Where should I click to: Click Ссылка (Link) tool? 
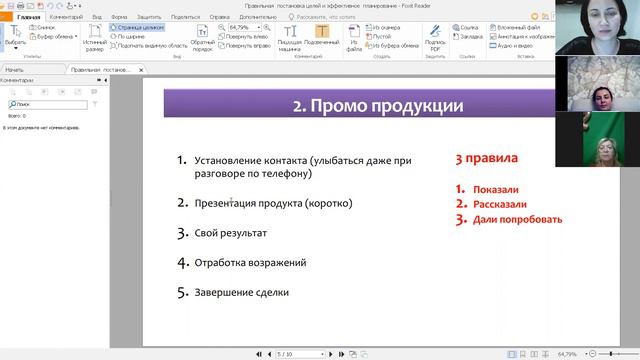point(465,27)
